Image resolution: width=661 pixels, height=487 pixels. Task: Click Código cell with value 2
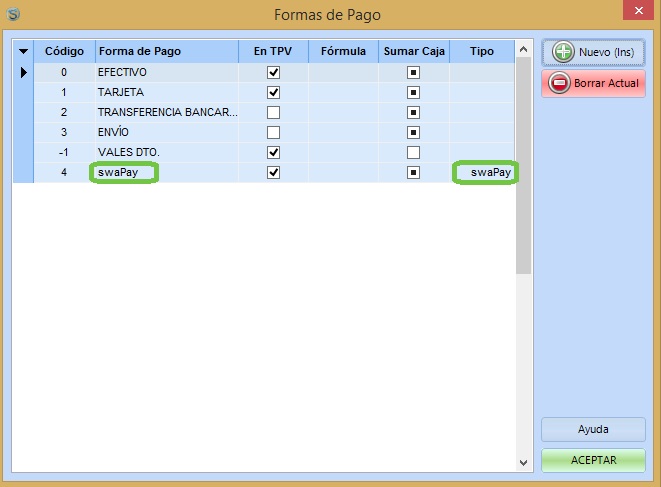click(x=64, y=113)
